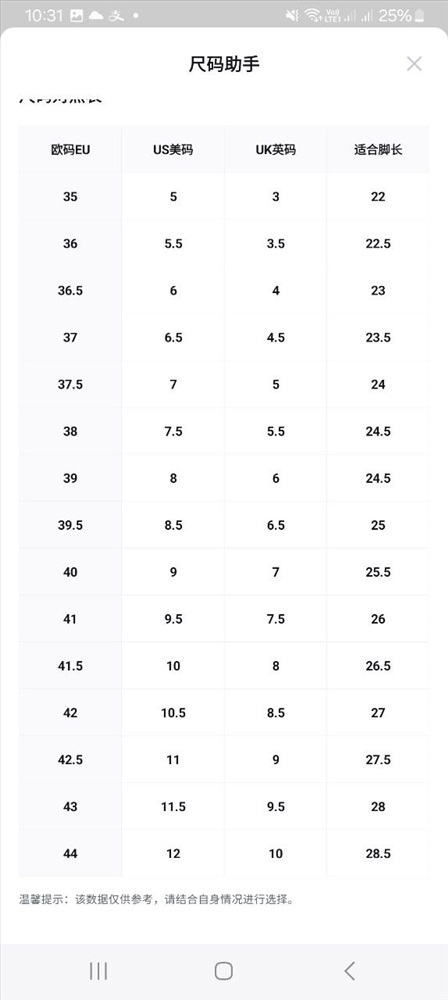
Task: Select the US美码 column header
Action: tap(173, 150)
